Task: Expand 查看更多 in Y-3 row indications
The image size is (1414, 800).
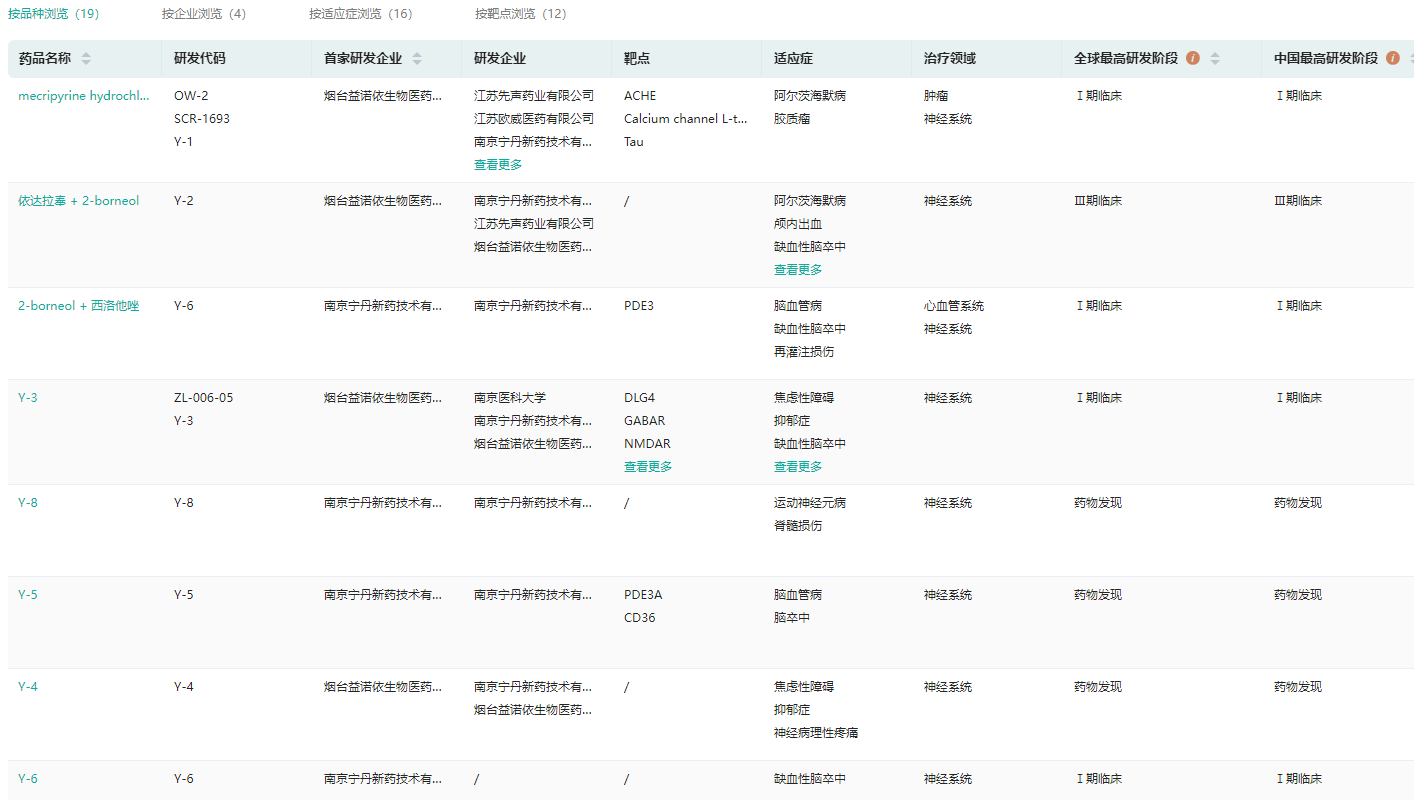Action: [798, 467]
